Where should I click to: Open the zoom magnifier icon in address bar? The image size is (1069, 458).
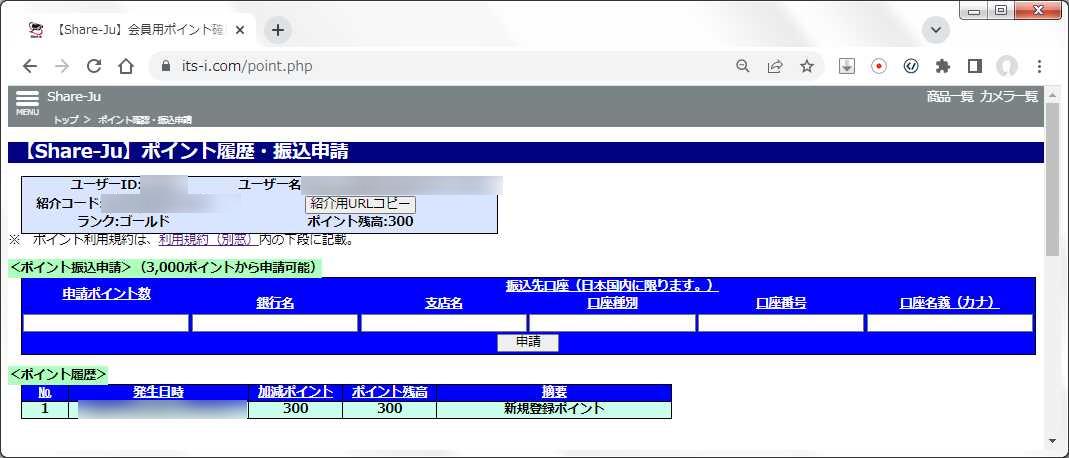[743, 66]
